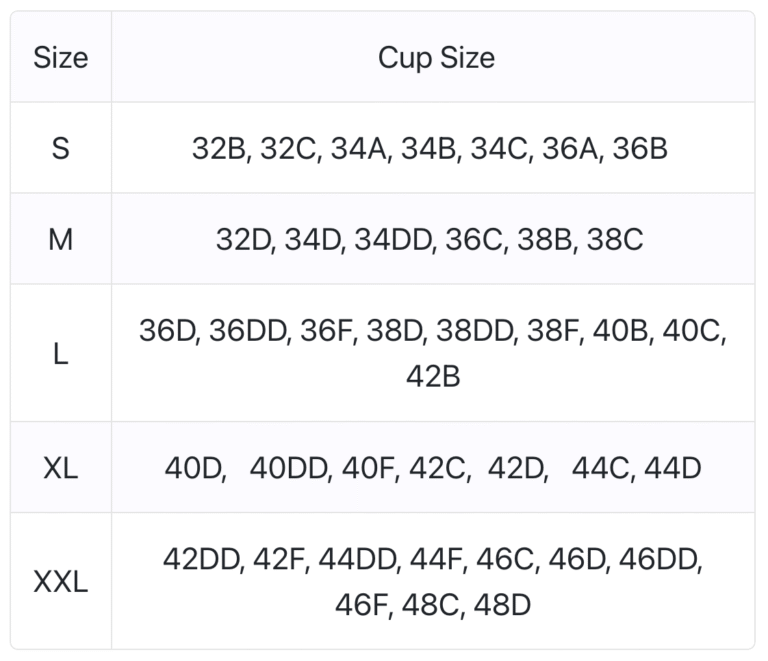Select the S size cell

(61, 148)
